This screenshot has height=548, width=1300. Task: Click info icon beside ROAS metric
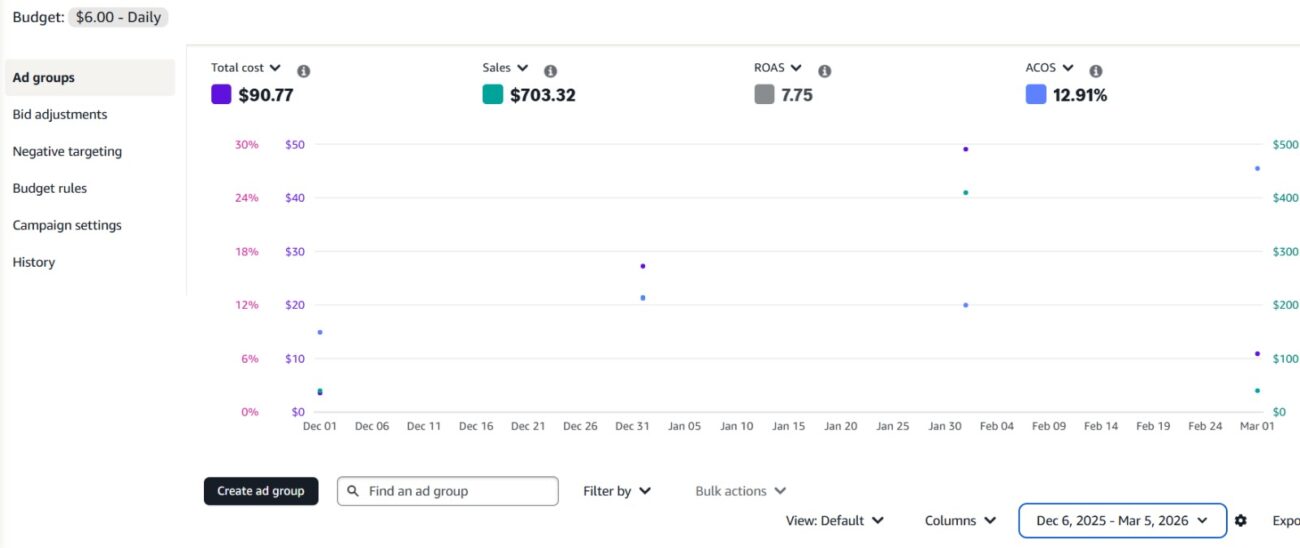825,71
